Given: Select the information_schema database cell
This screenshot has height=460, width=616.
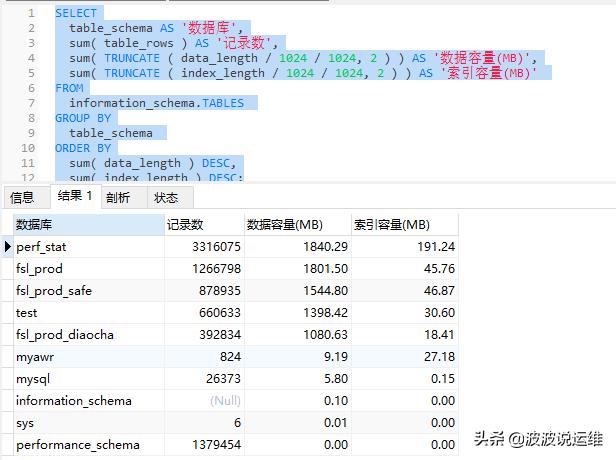Looking at the screenshot, I should [x=89, y=401].
